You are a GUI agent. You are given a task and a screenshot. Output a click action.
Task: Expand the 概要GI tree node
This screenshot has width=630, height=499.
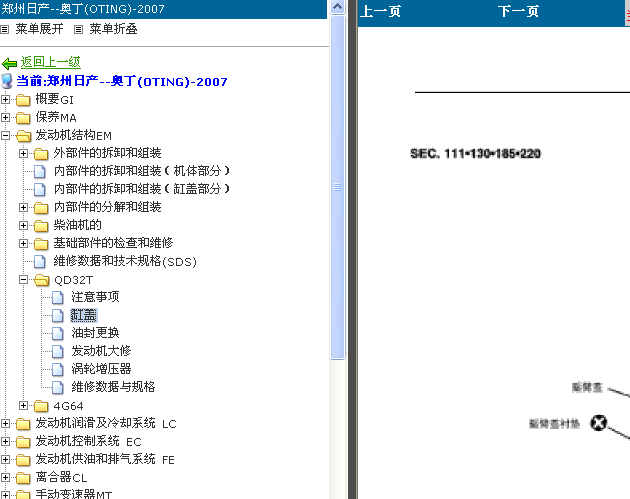[x=5, y=99]
